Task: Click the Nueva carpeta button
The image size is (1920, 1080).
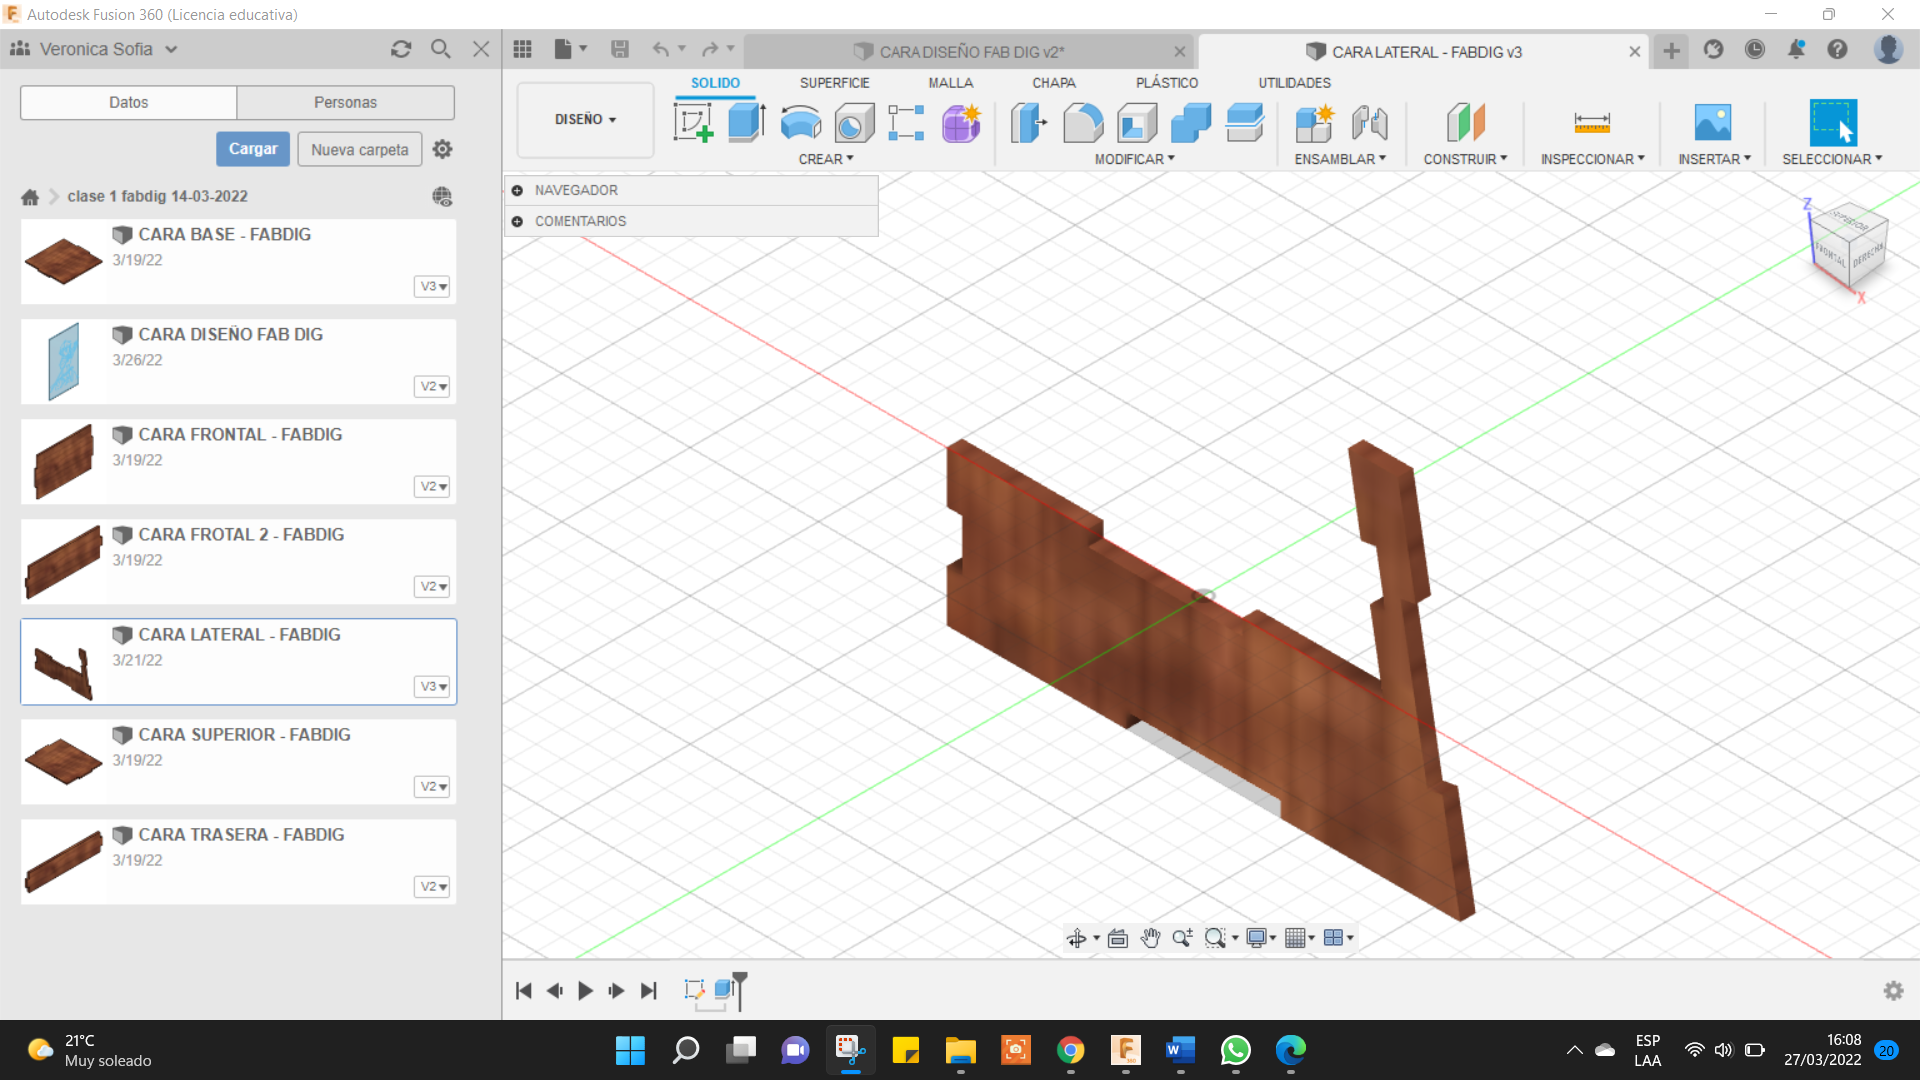Action: [359, 149]
